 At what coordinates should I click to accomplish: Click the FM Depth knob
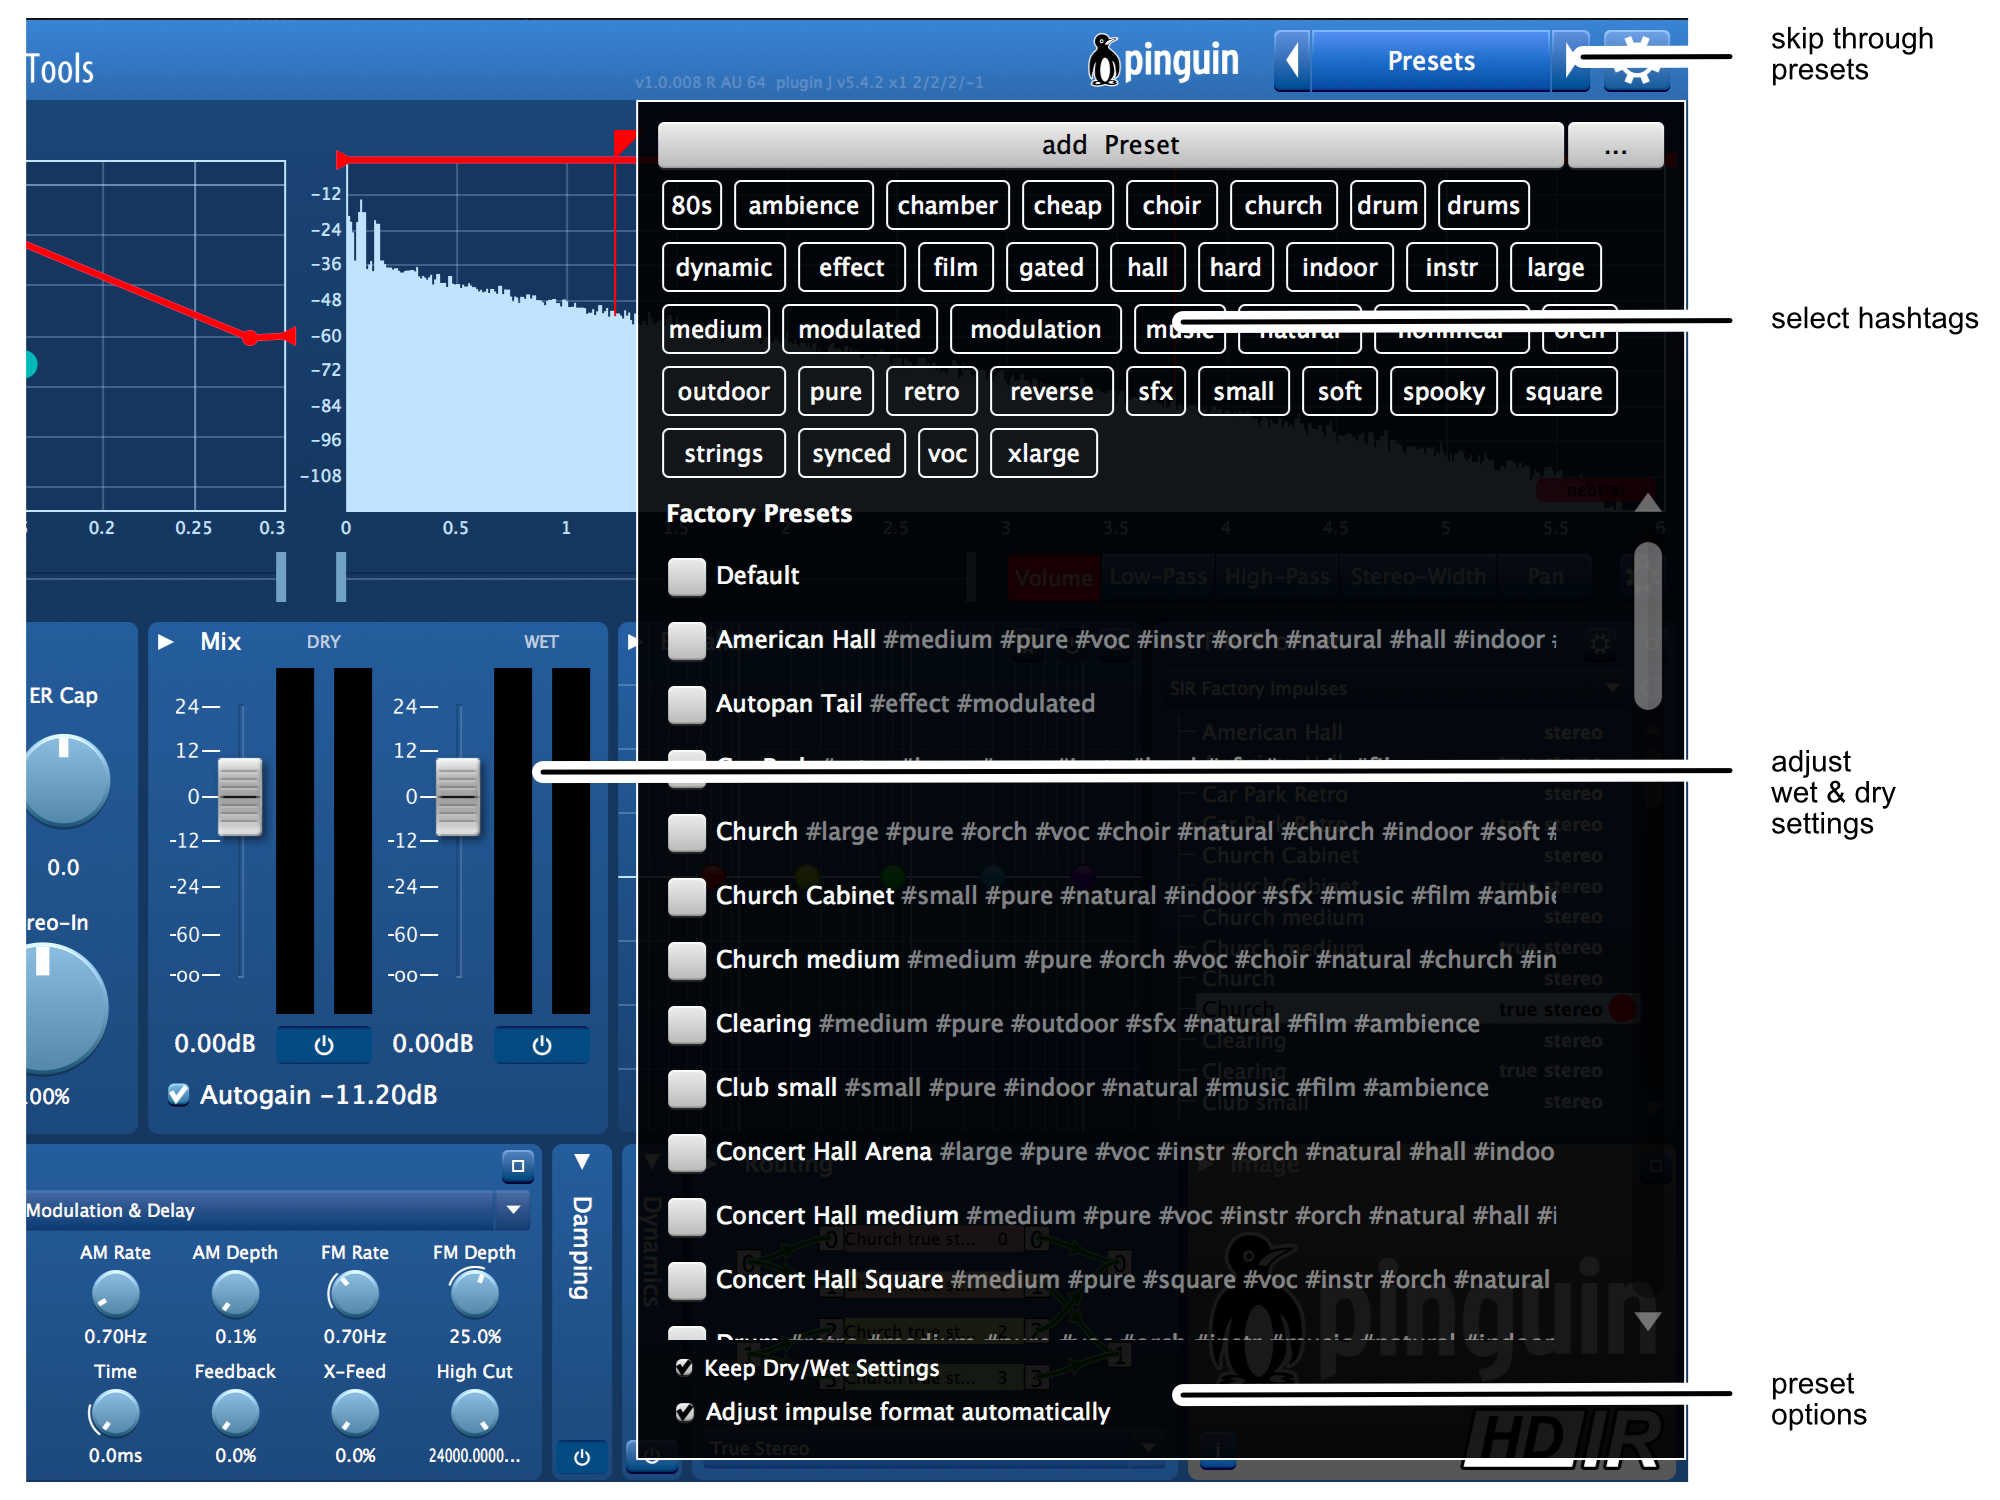tap(474, 1295)
